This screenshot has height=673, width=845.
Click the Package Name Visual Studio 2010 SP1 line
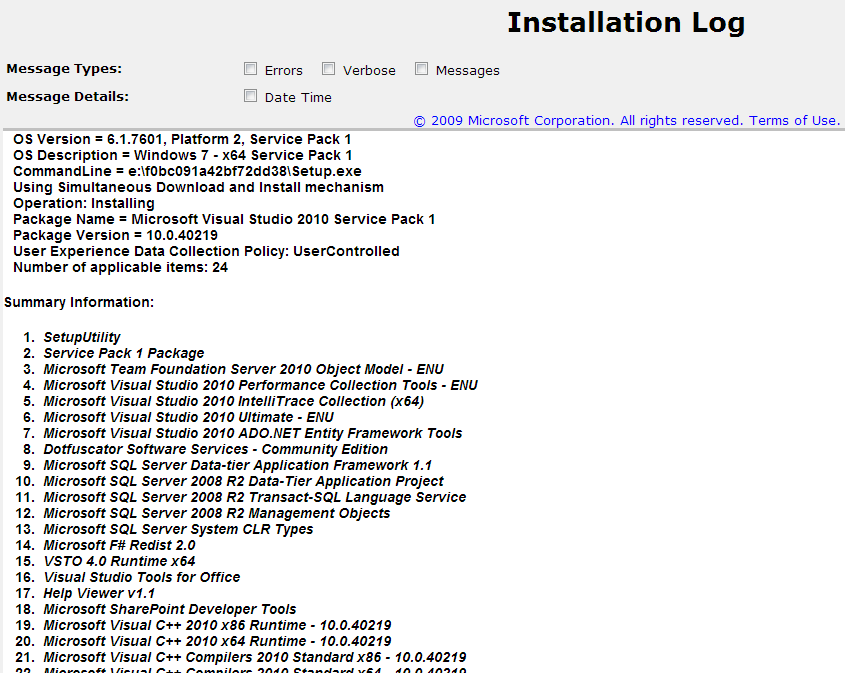(x=224, y=219)
